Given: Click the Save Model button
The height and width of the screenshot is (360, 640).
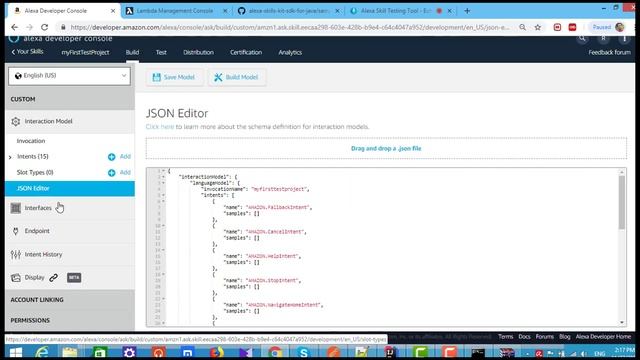Looking at the screenshot, I should pos(174,77).
